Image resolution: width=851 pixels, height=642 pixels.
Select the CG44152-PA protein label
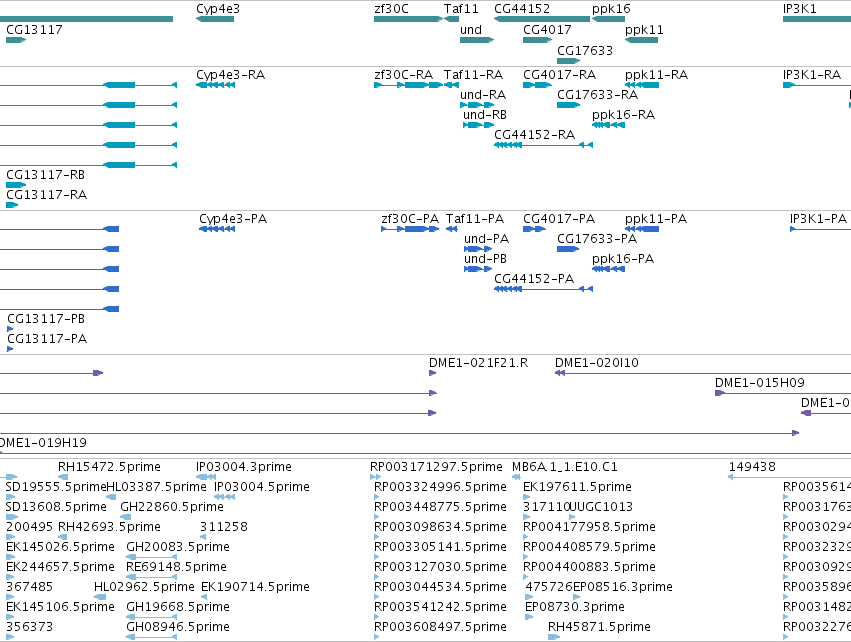(534, 278)
